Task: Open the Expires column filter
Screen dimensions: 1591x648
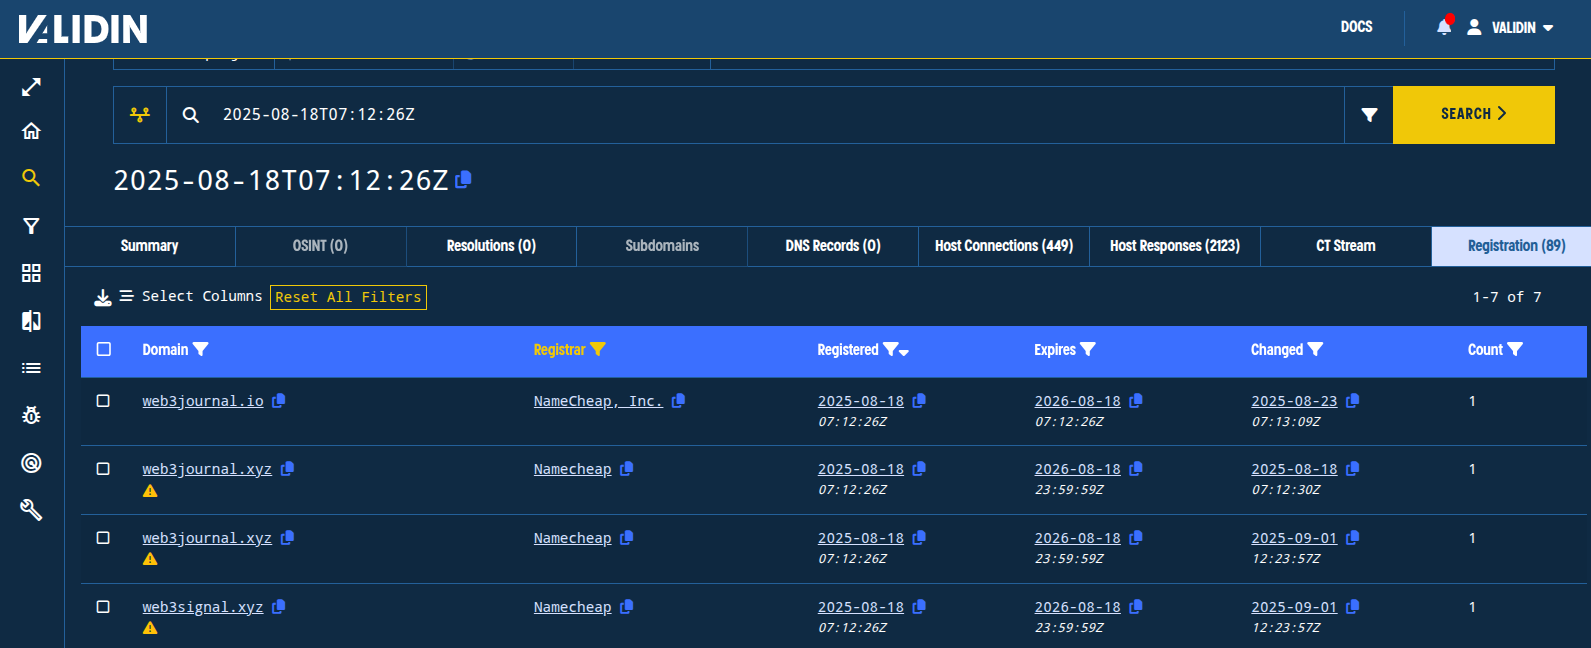Action: [x=1088, y=349]
